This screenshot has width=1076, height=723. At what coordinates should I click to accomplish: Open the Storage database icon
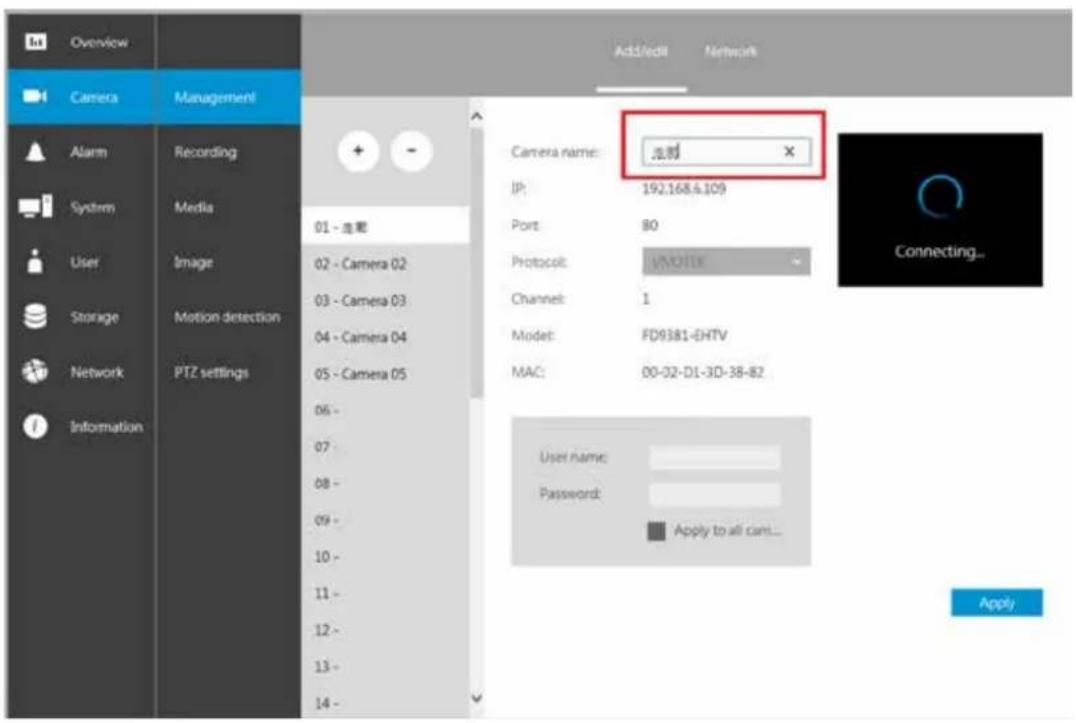coord(35,316)
